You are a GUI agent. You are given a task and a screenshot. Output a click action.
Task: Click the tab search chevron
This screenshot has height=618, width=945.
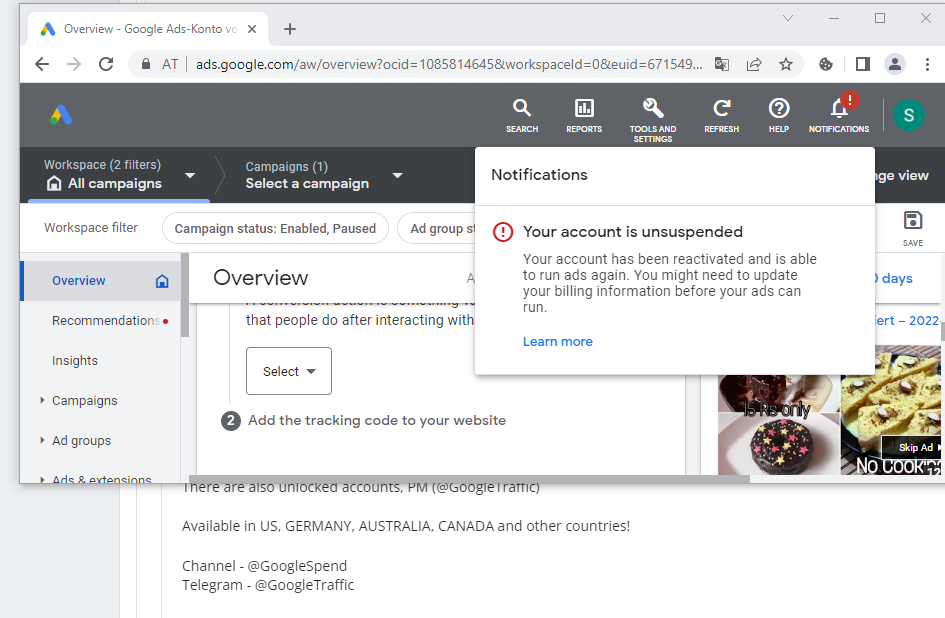point(788,18)
